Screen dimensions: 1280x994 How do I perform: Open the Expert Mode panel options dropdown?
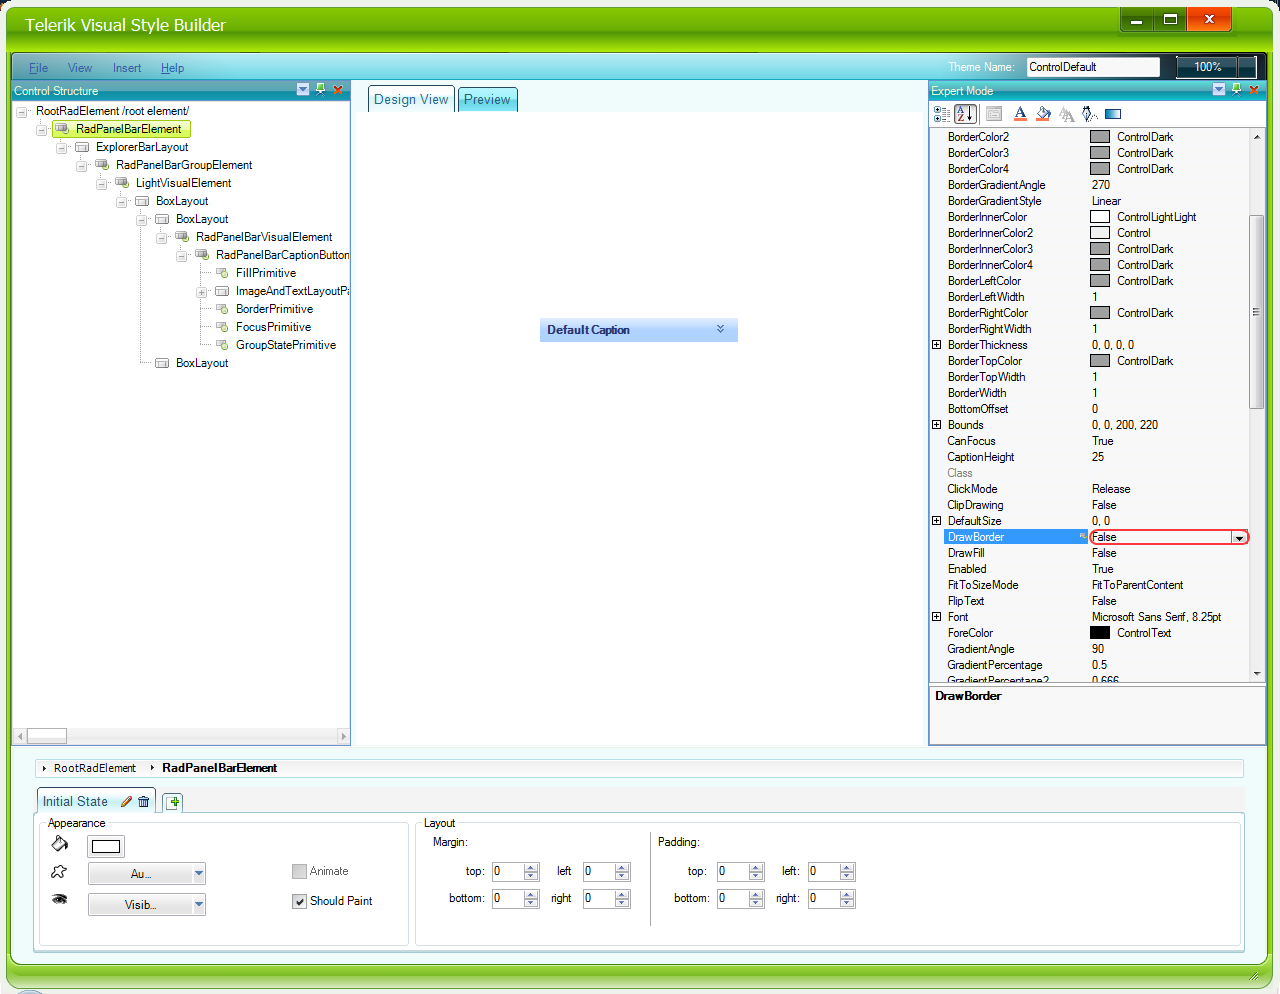coord(1219,89)
